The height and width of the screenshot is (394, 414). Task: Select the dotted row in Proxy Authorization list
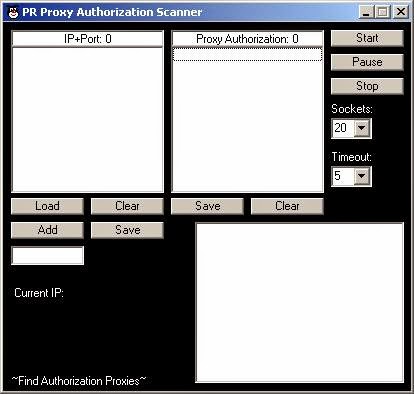coord(247,55)
